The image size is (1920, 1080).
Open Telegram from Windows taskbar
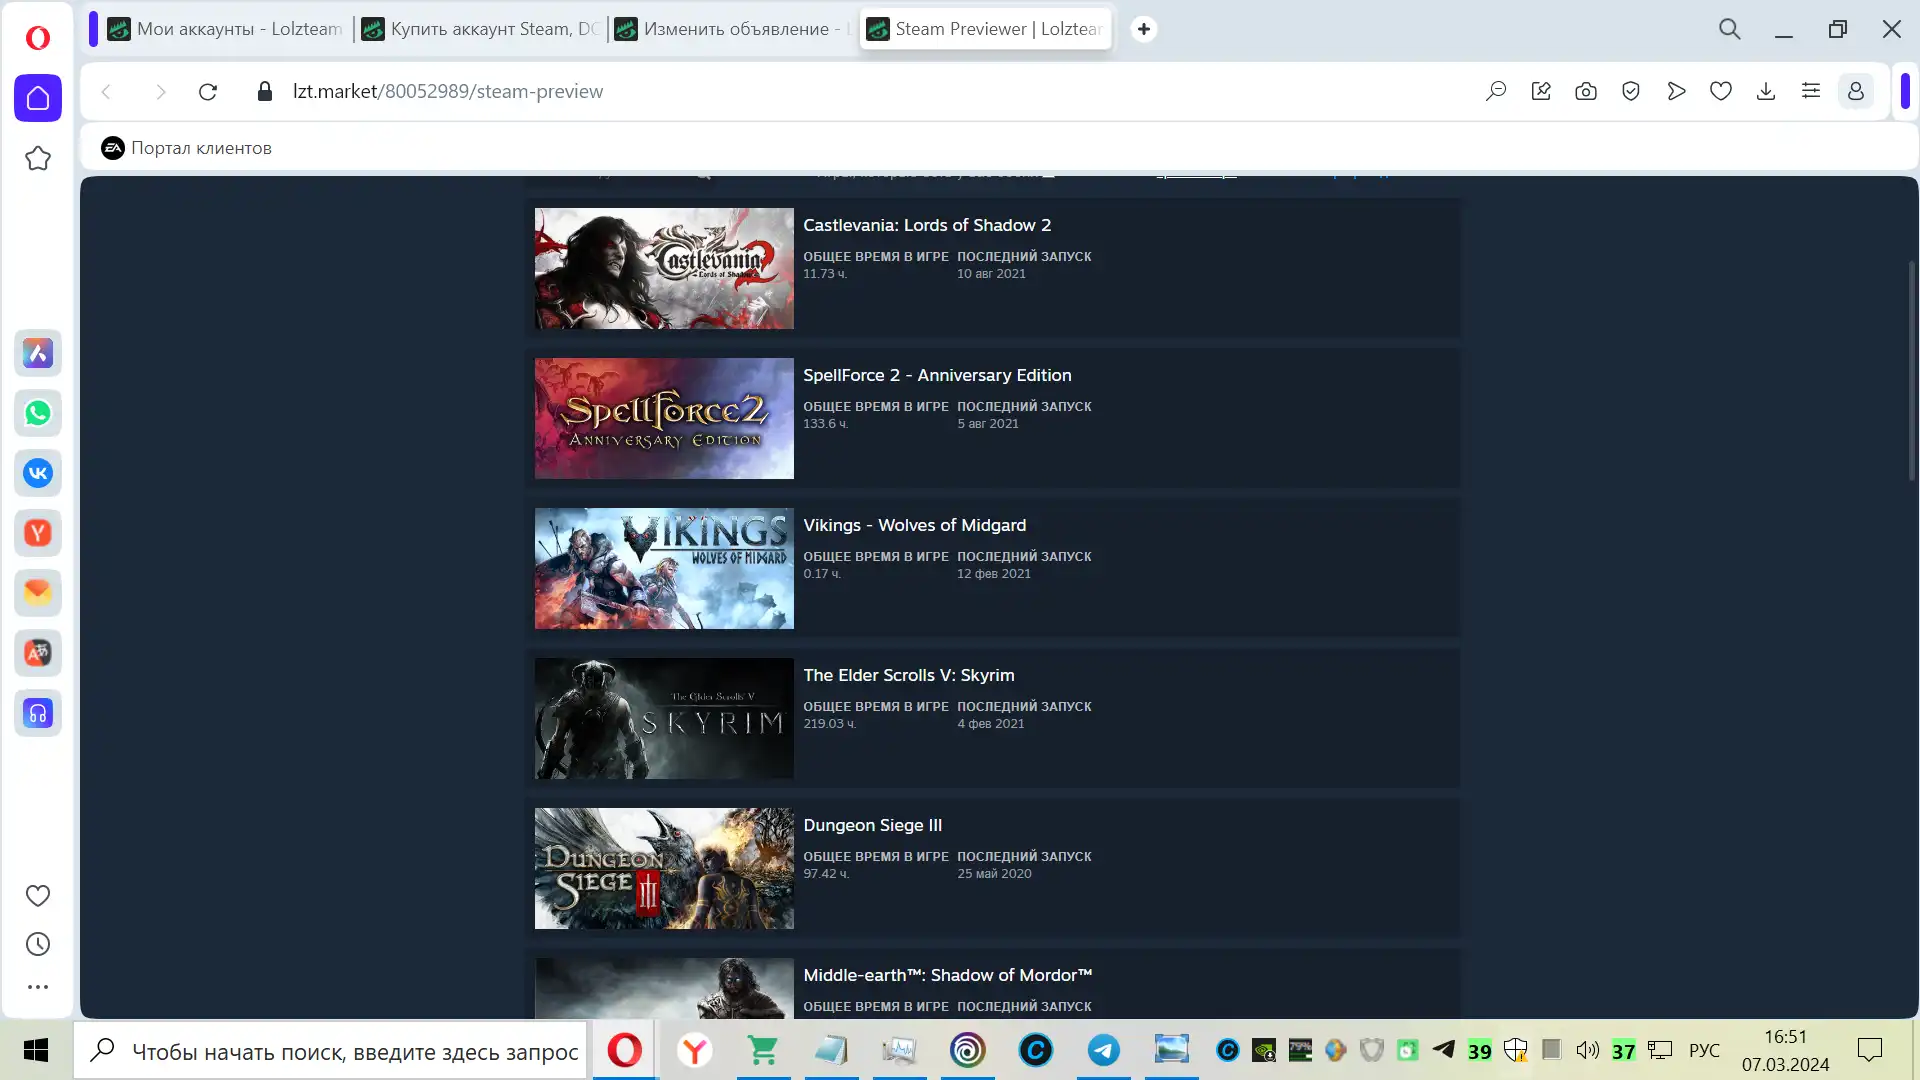click(x=1104, y=1050)
